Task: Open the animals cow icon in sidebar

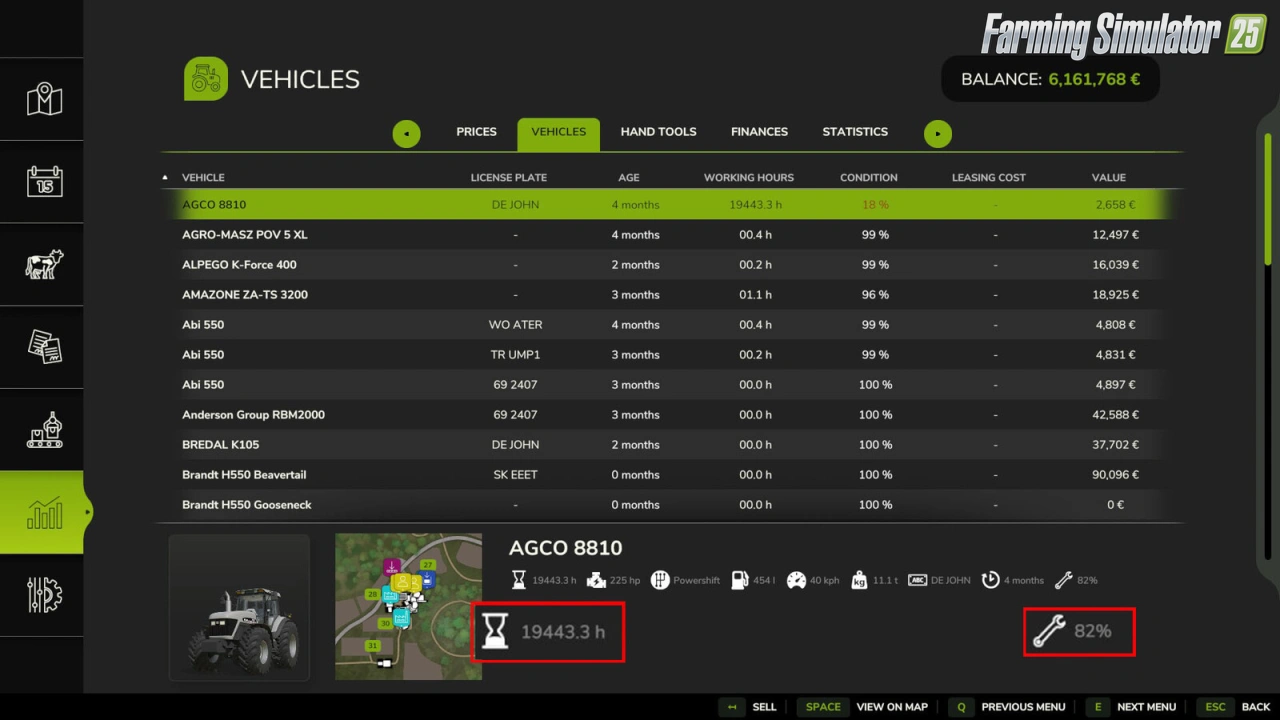Action: pos(44,265)
